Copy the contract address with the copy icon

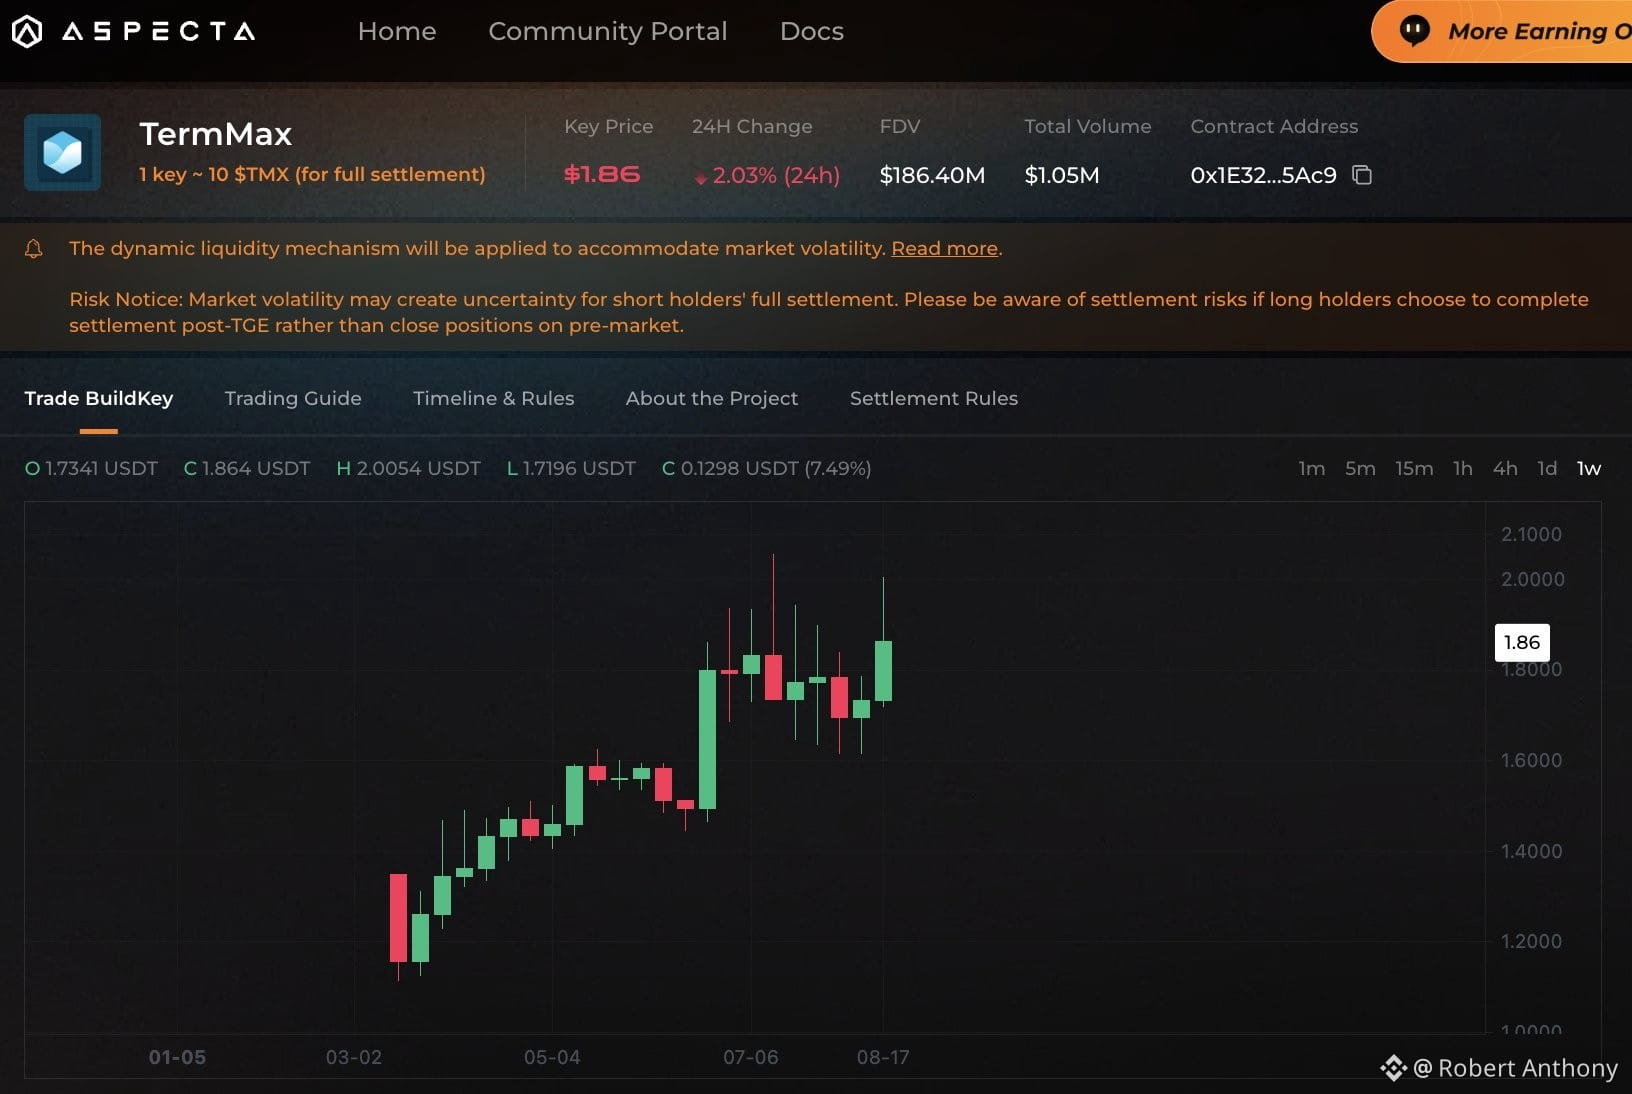[x=1362, y=175]
